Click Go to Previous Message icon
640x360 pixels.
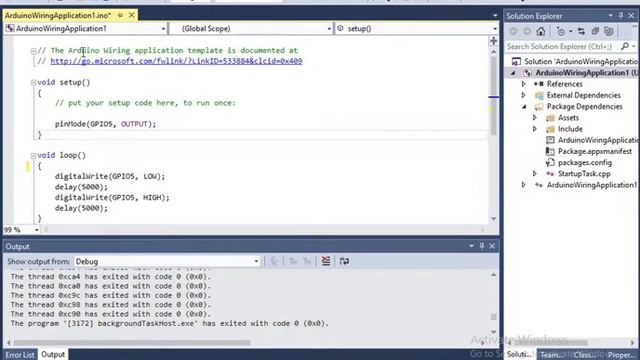tap(293, 261)
